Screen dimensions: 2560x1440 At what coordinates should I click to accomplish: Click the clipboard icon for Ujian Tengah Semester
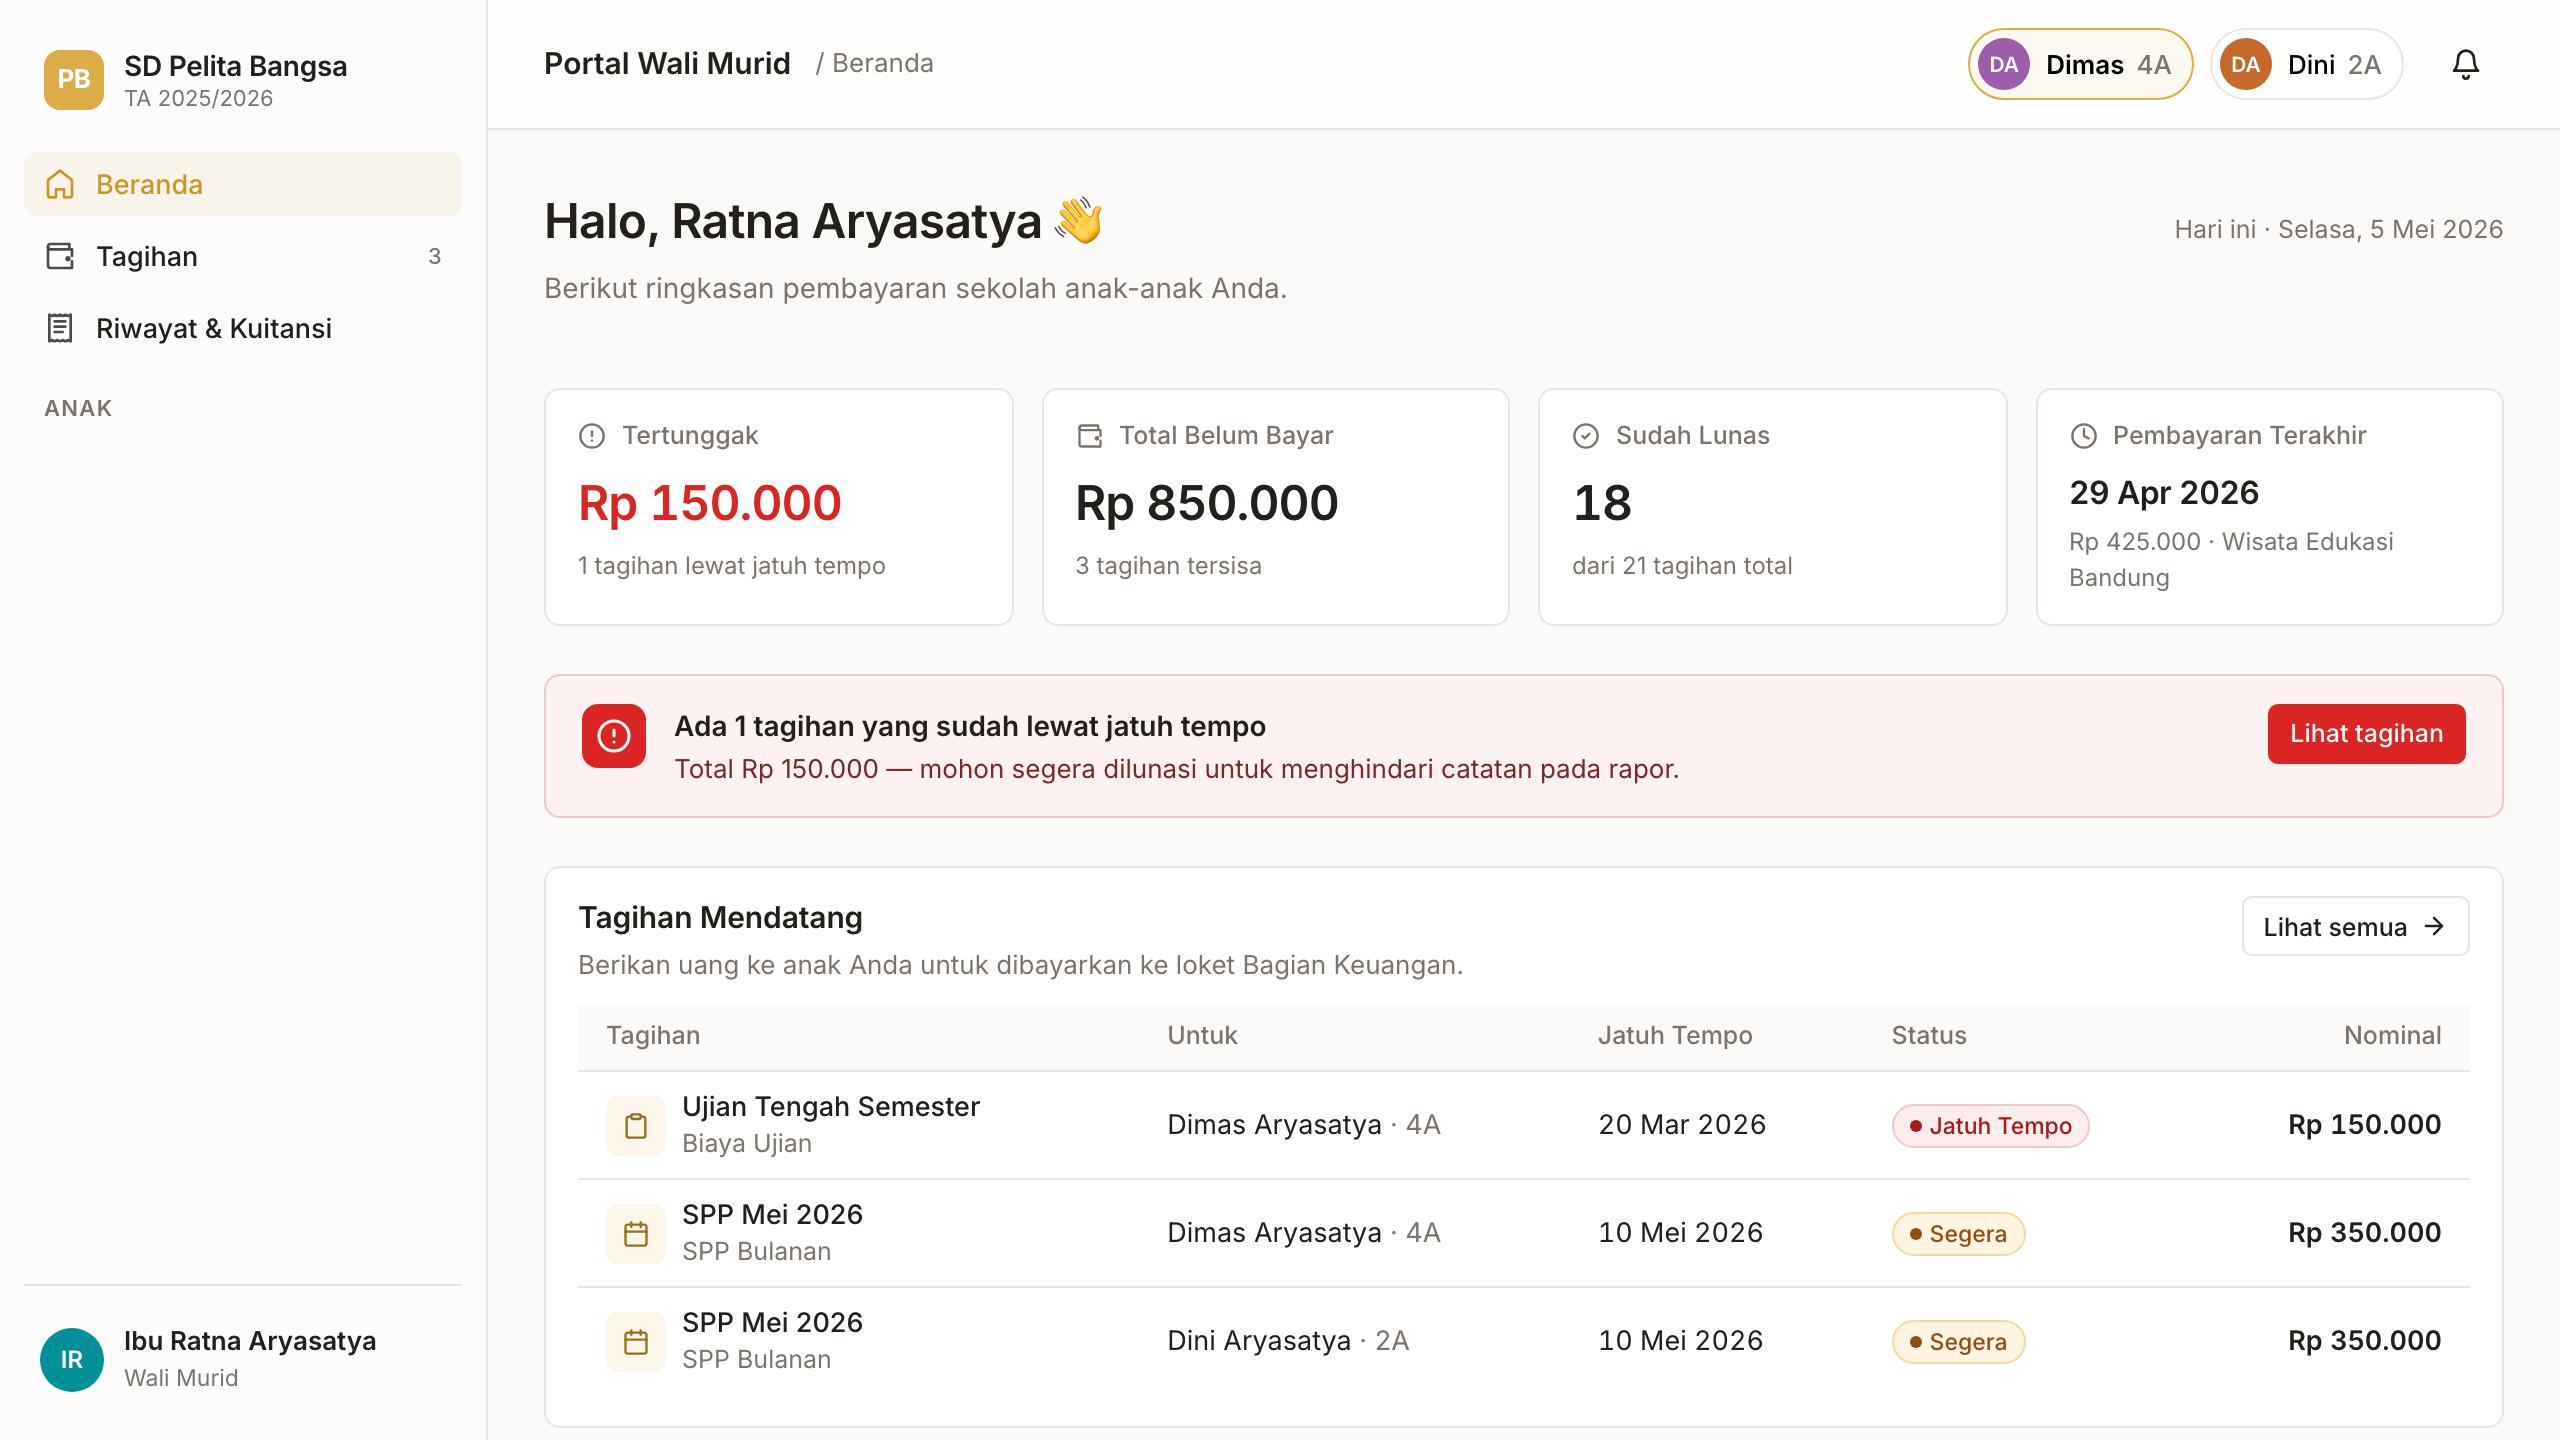636,1126
